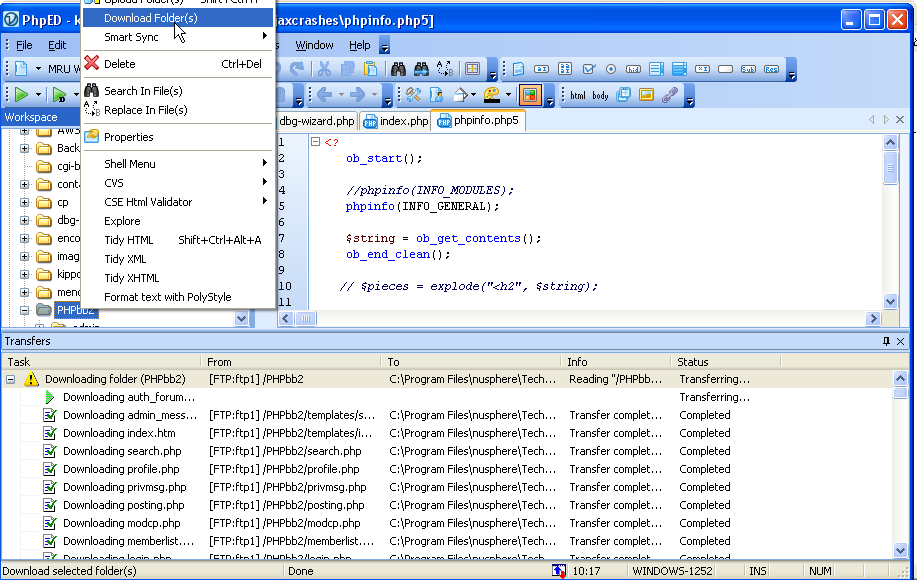Sort transfers by Status column header

click(x=725, y=362)
